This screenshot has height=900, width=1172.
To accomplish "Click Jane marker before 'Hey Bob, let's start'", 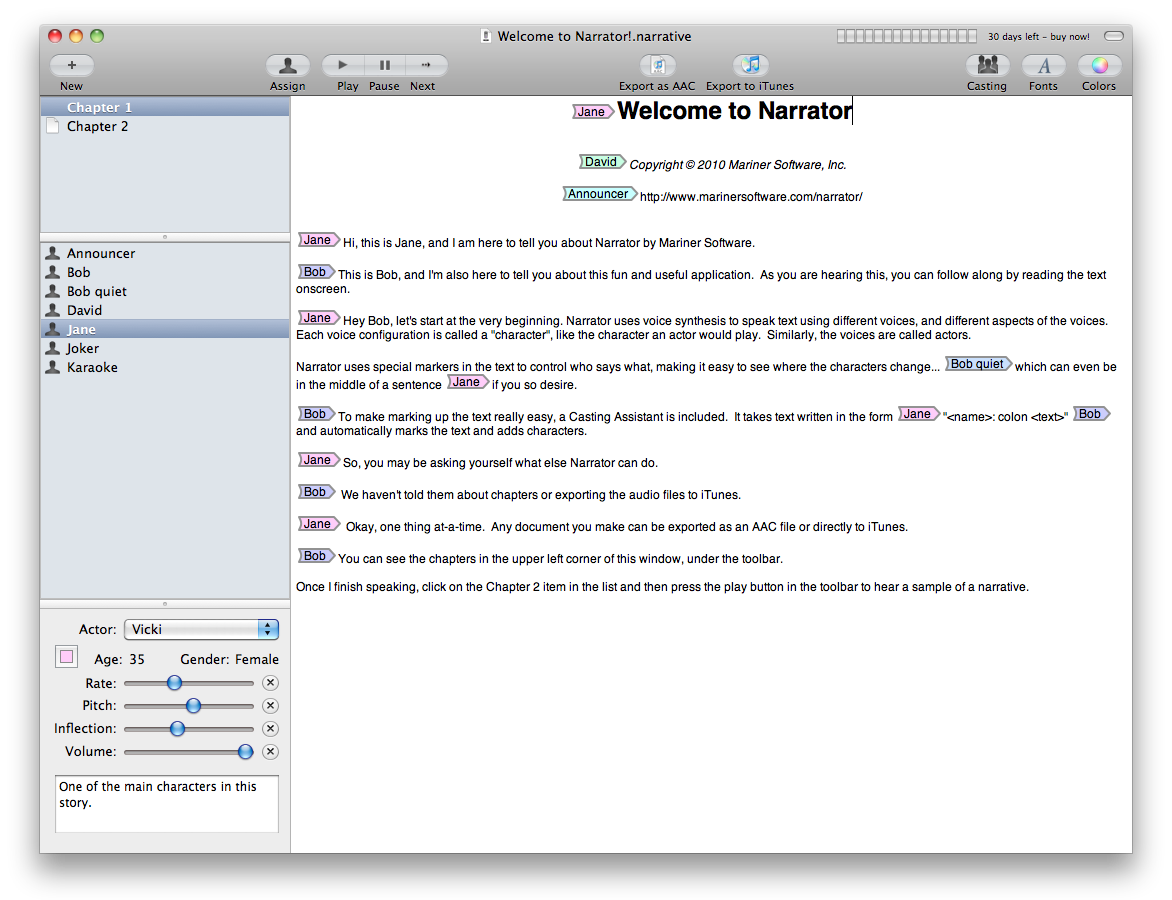I will (x=319, y=318).
